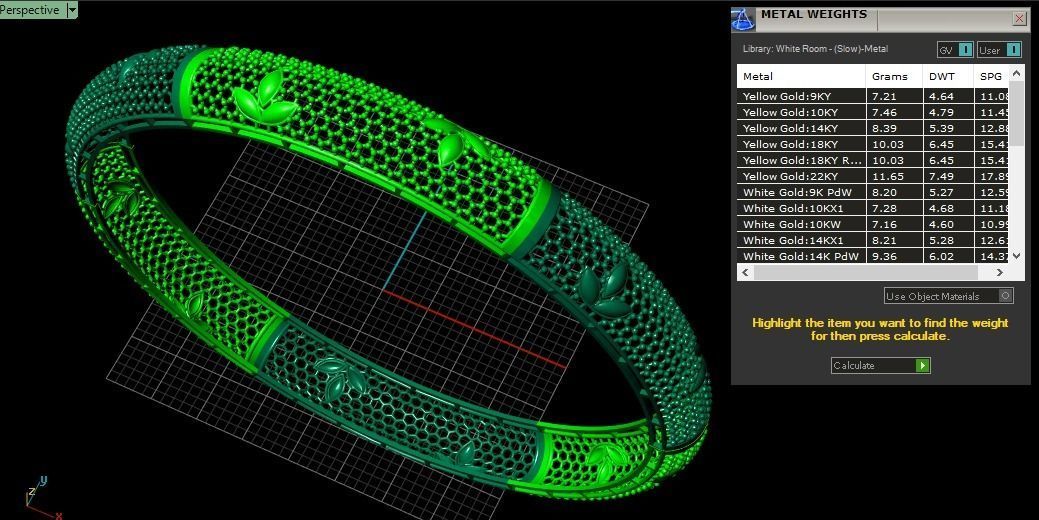Sort by the SPG column header
This screenshot has height=520, width=1039.
point(991,76)
